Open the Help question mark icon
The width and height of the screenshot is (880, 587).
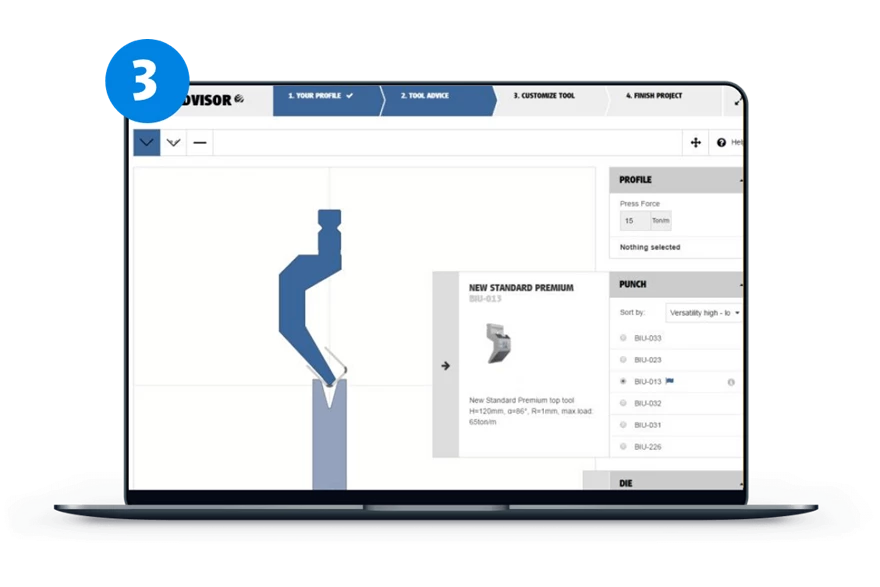click(x=723, y=143)
